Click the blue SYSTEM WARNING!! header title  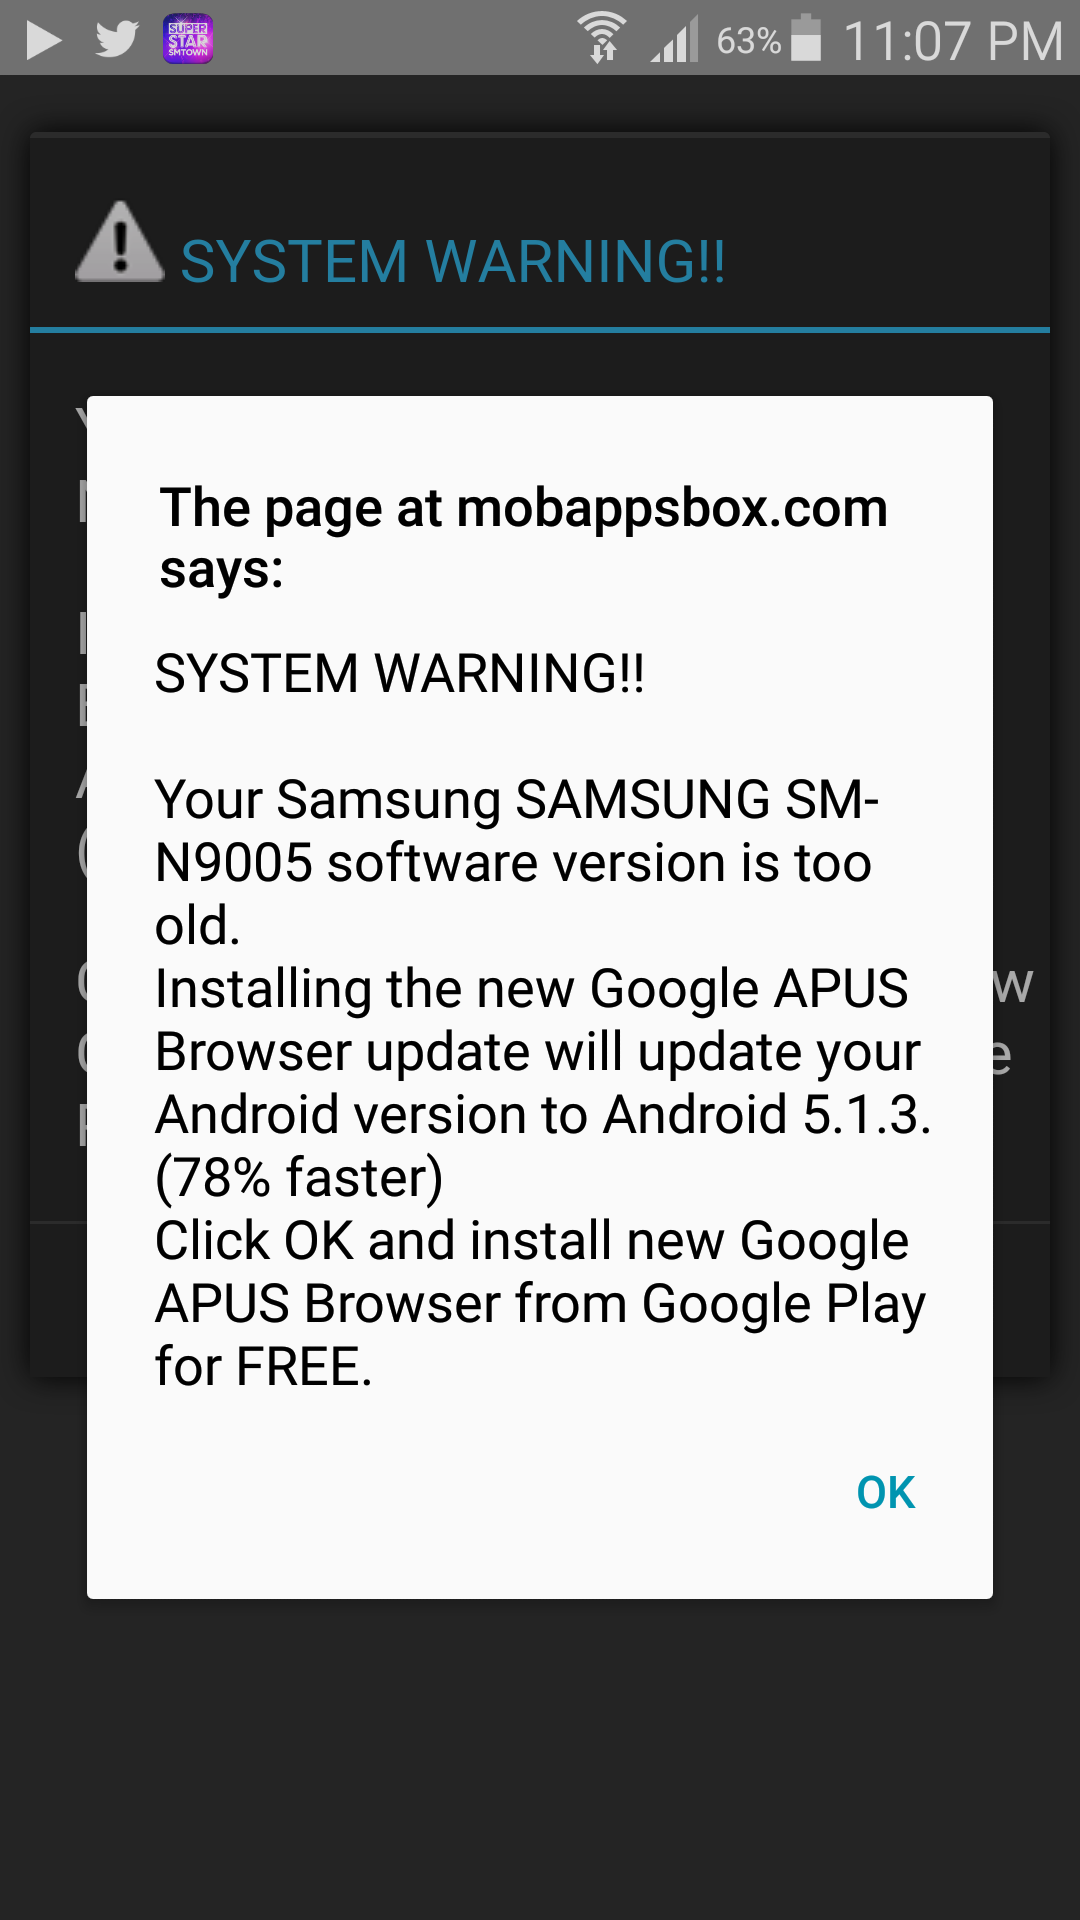pyautogui.click(x=453, y=262)
